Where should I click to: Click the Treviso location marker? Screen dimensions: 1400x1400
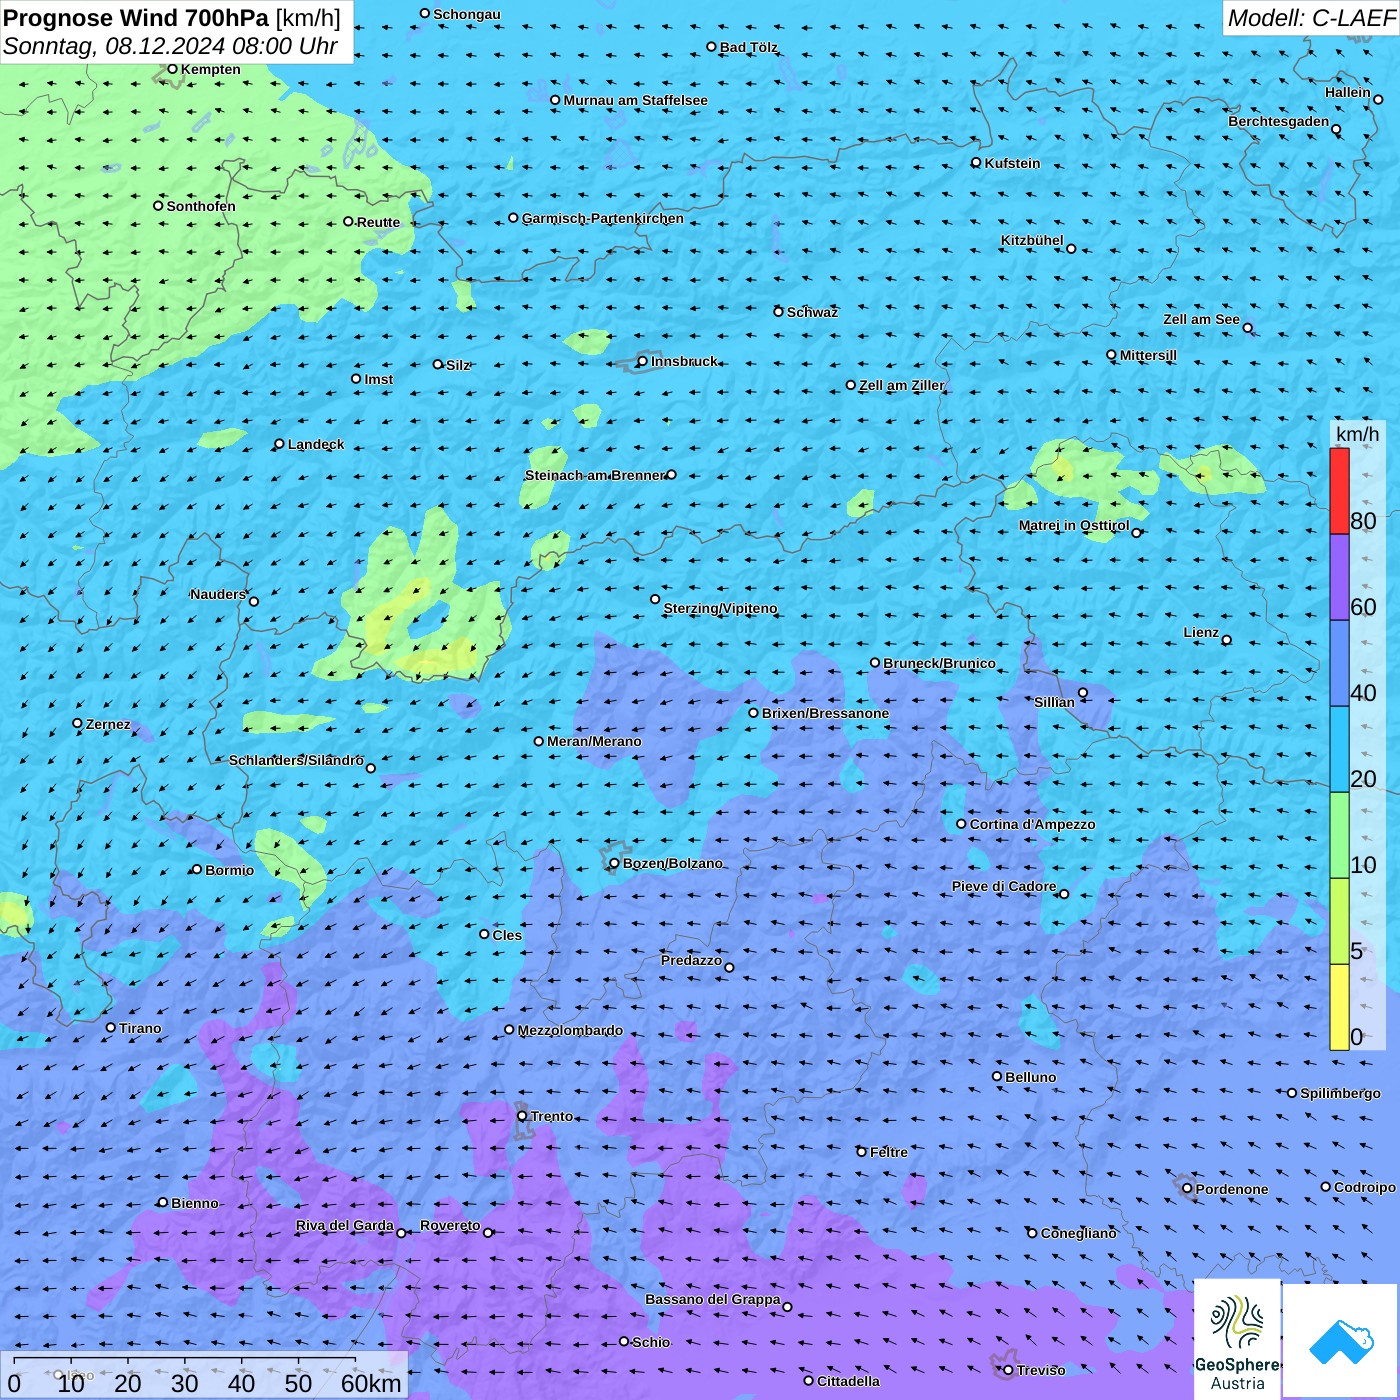(1008, 1370)
